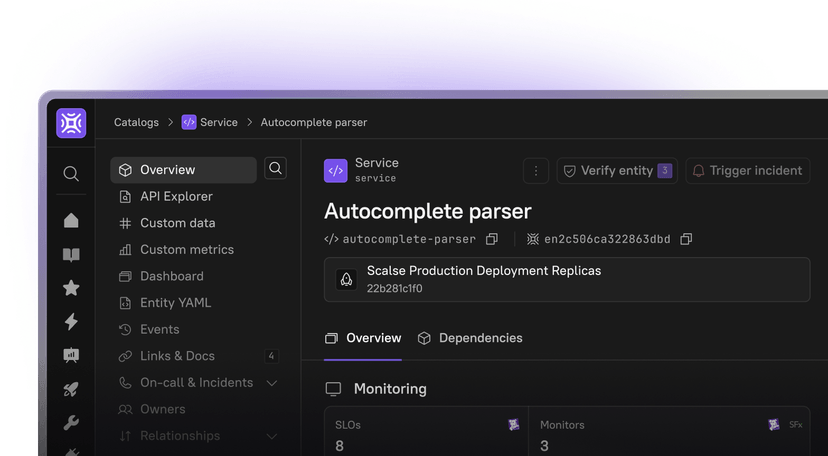
Task: Open the Scalse Production Deployment Replicas card
Action: tap(567, 280)
